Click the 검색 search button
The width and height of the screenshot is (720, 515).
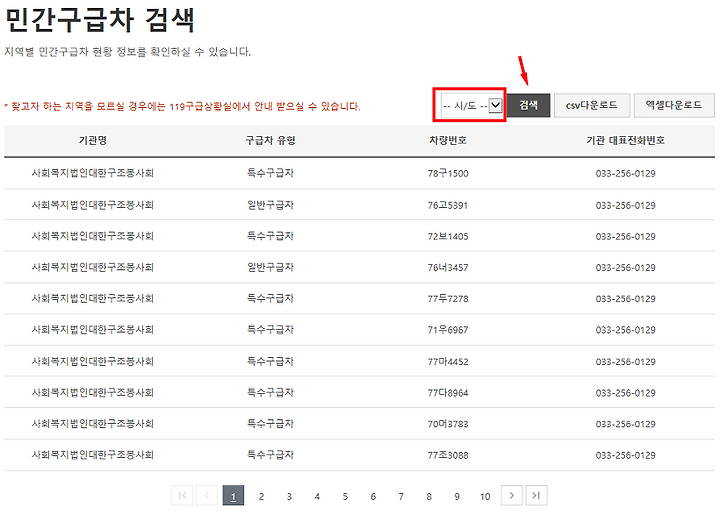coord(528,106)
